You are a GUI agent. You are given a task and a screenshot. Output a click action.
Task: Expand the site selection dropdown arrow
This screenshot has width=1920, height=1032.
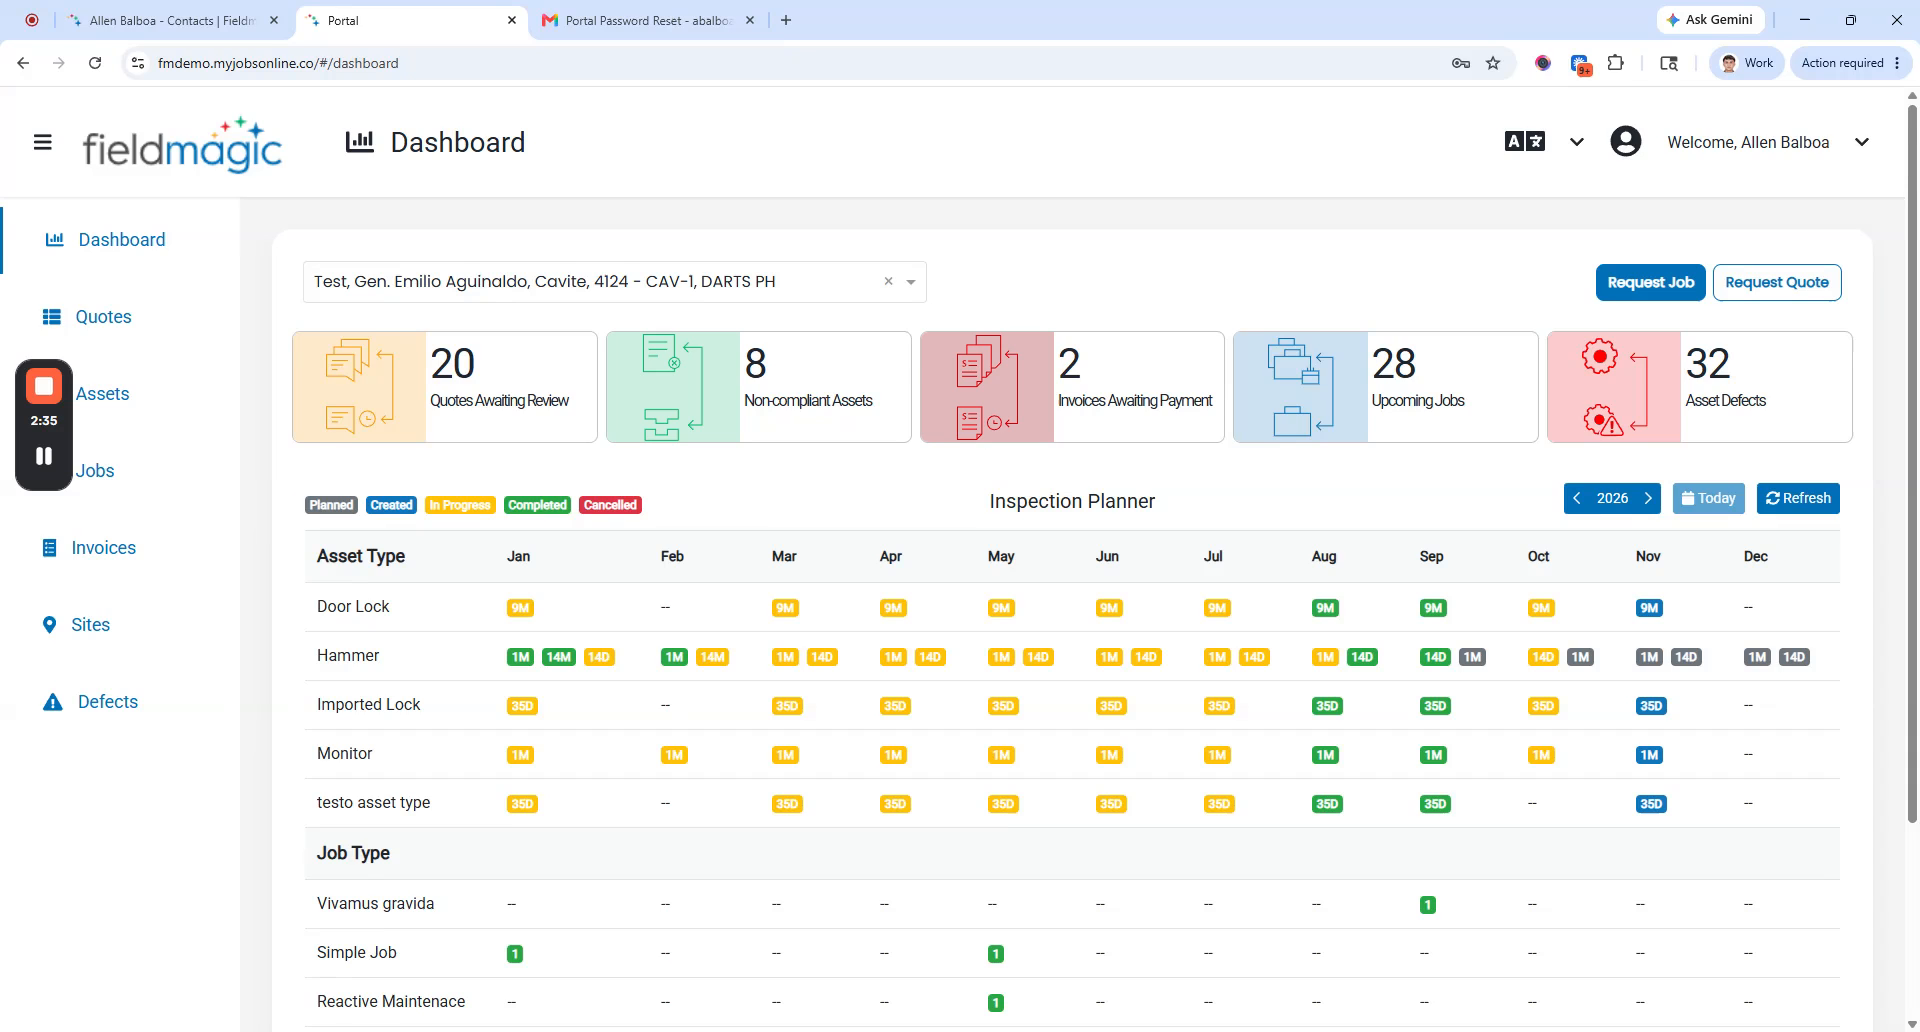tap(911, 282)
